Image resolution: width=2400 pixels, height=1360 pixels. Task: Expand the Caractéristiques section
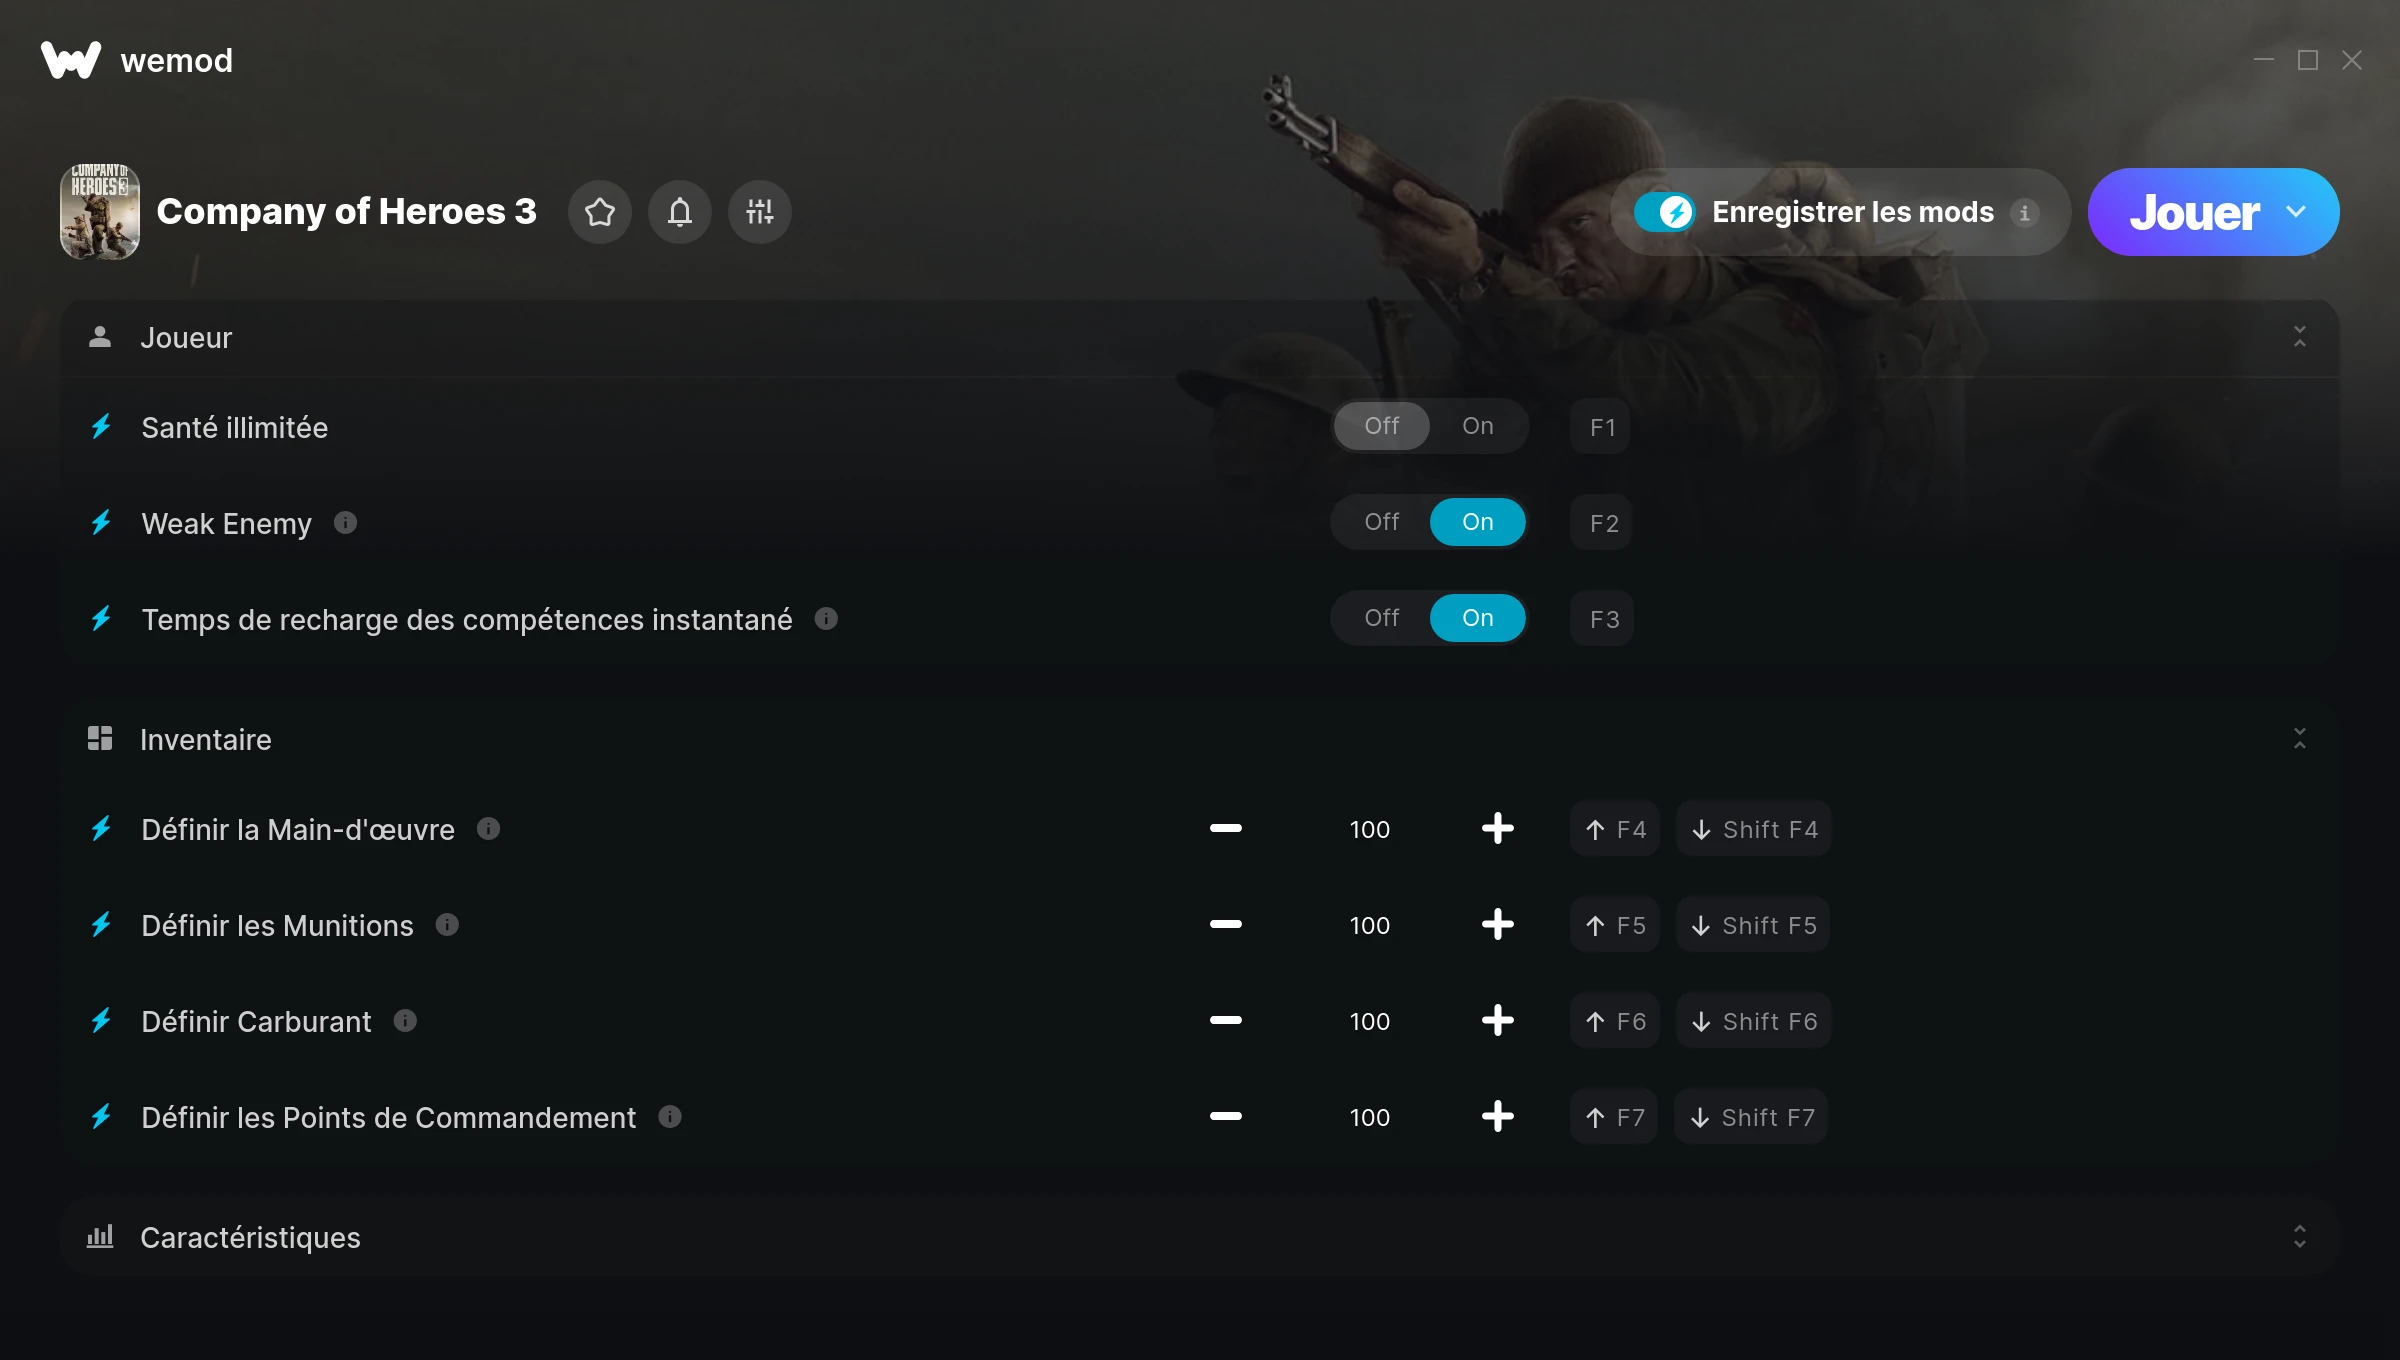[2300, 1237]
